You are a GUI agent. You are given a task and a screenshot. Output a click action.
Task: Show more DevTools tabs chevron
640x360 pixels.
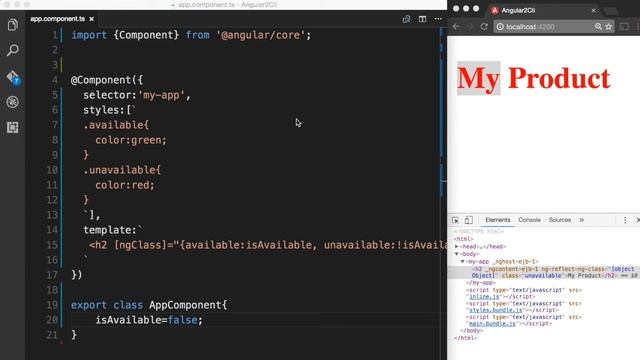582,220
